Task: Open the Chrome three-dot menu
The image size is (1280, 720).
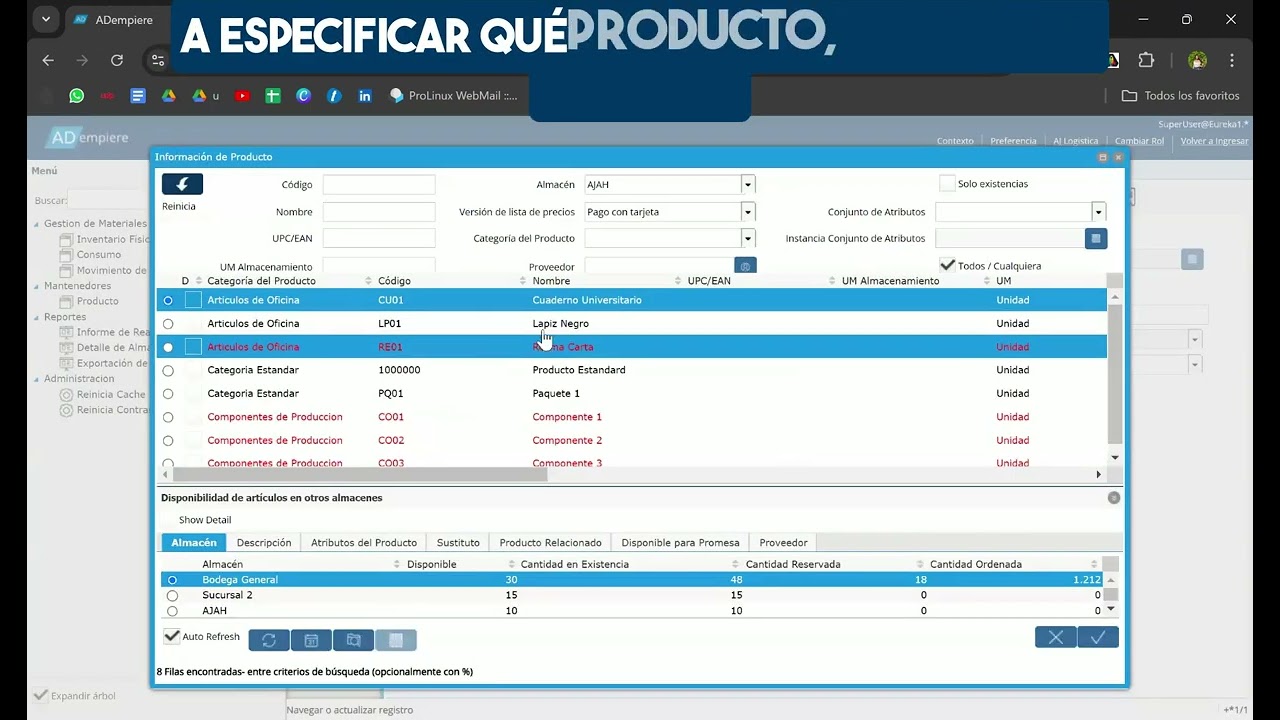Action: click(1234, 60)
